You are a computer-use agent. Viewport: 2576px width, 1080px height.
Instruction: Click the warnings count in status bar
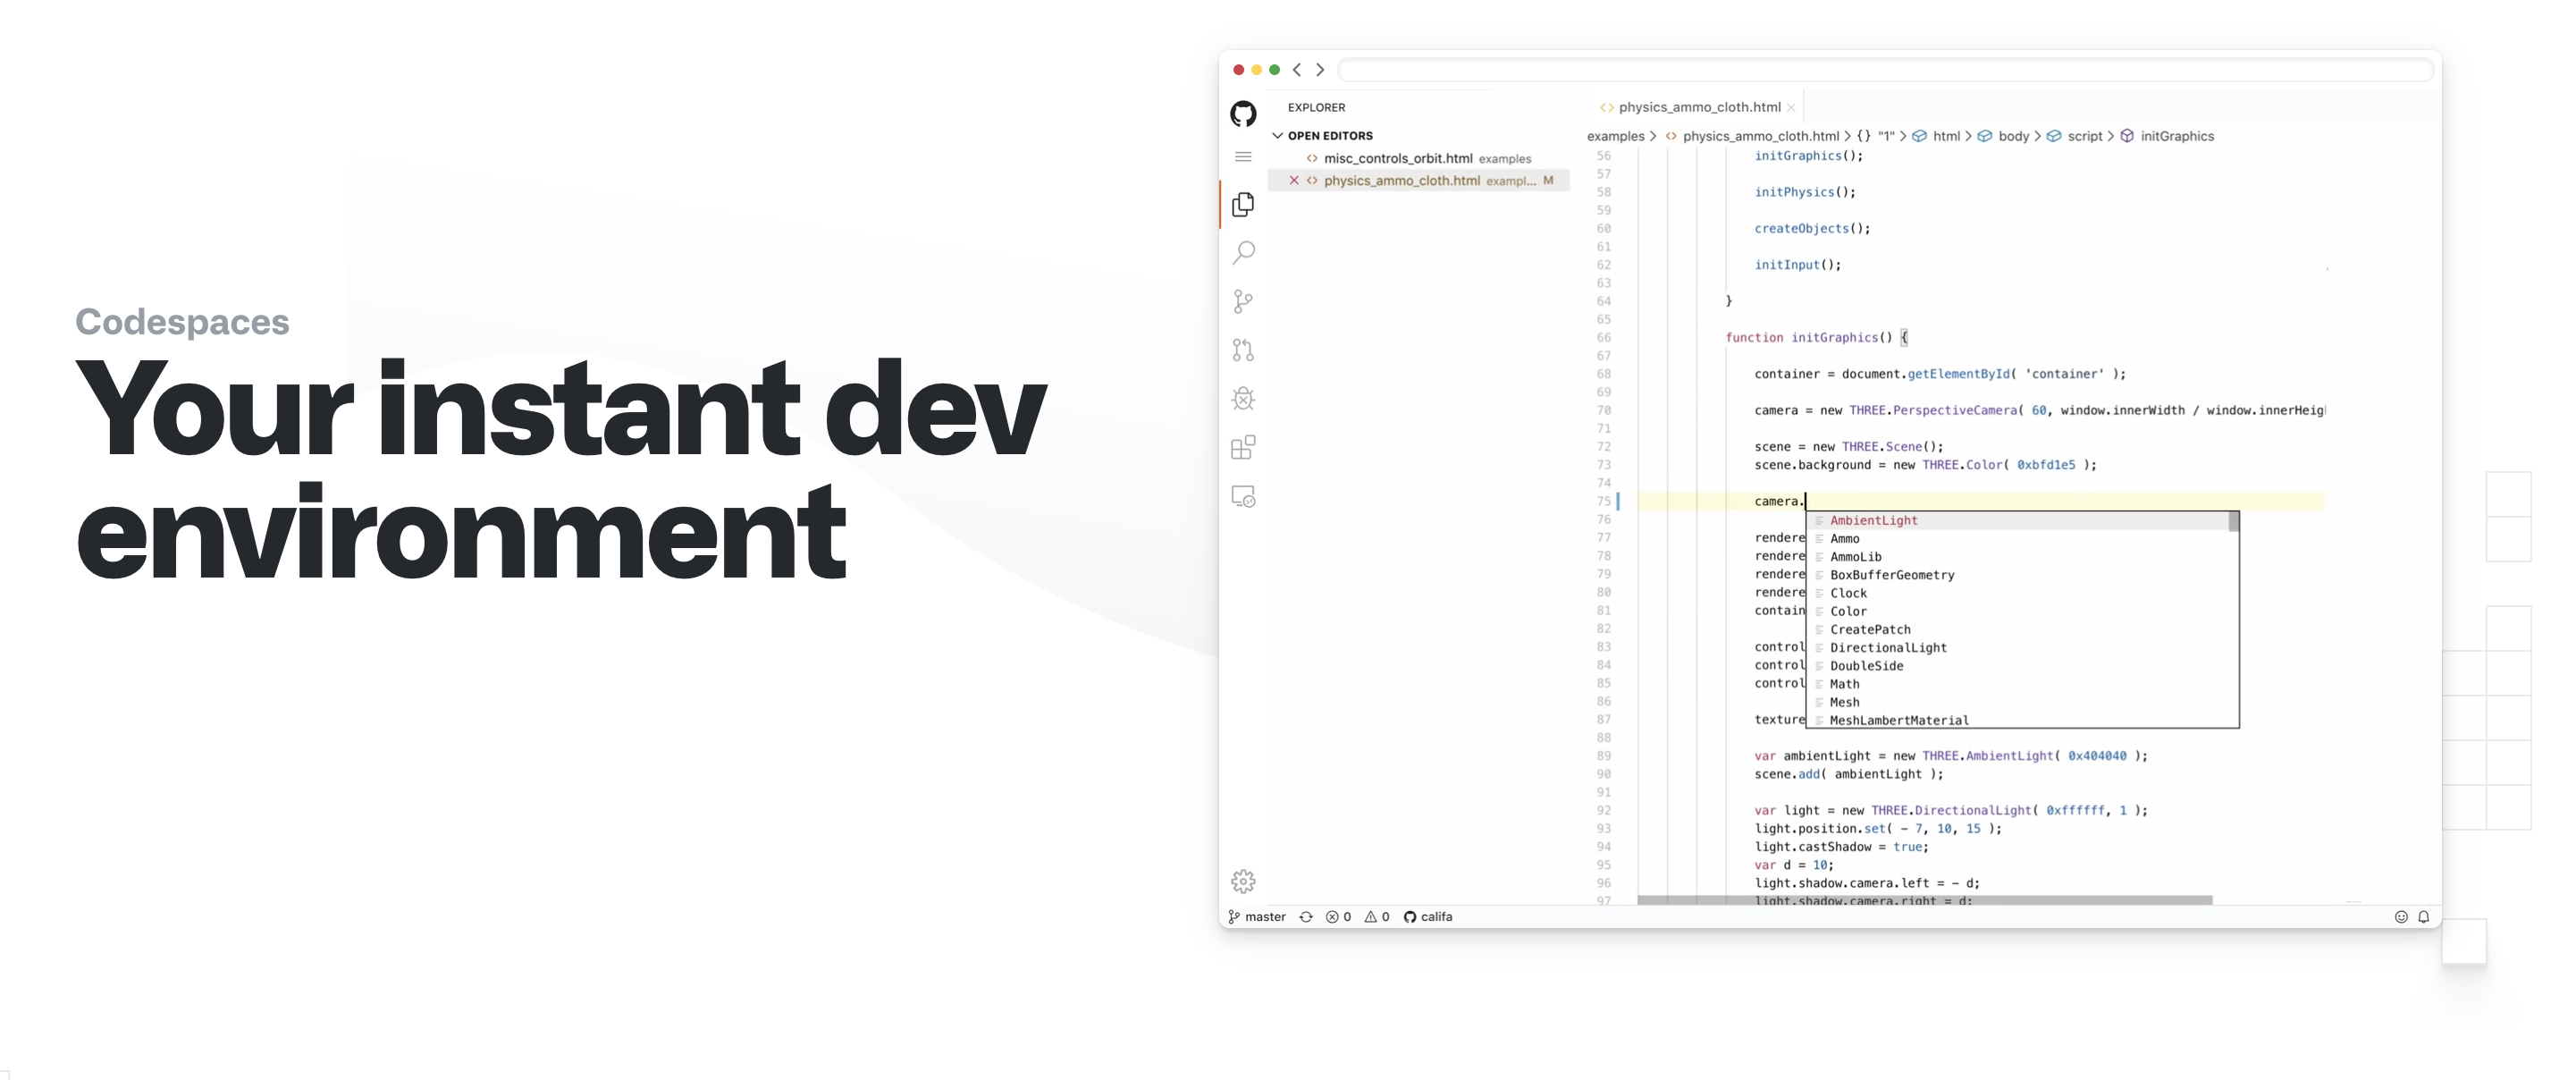click(1377, 917)
